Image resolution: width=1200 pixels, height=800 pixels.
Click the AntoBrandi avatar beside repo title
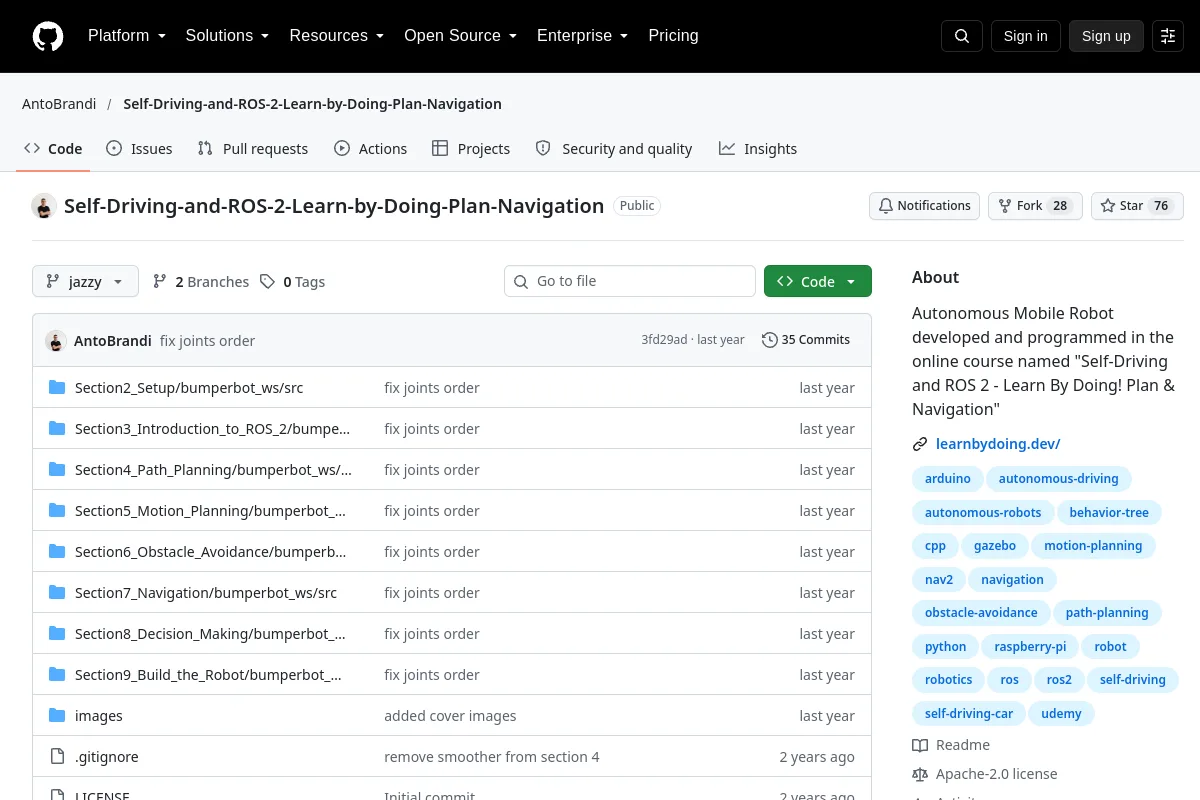(44, 206)
